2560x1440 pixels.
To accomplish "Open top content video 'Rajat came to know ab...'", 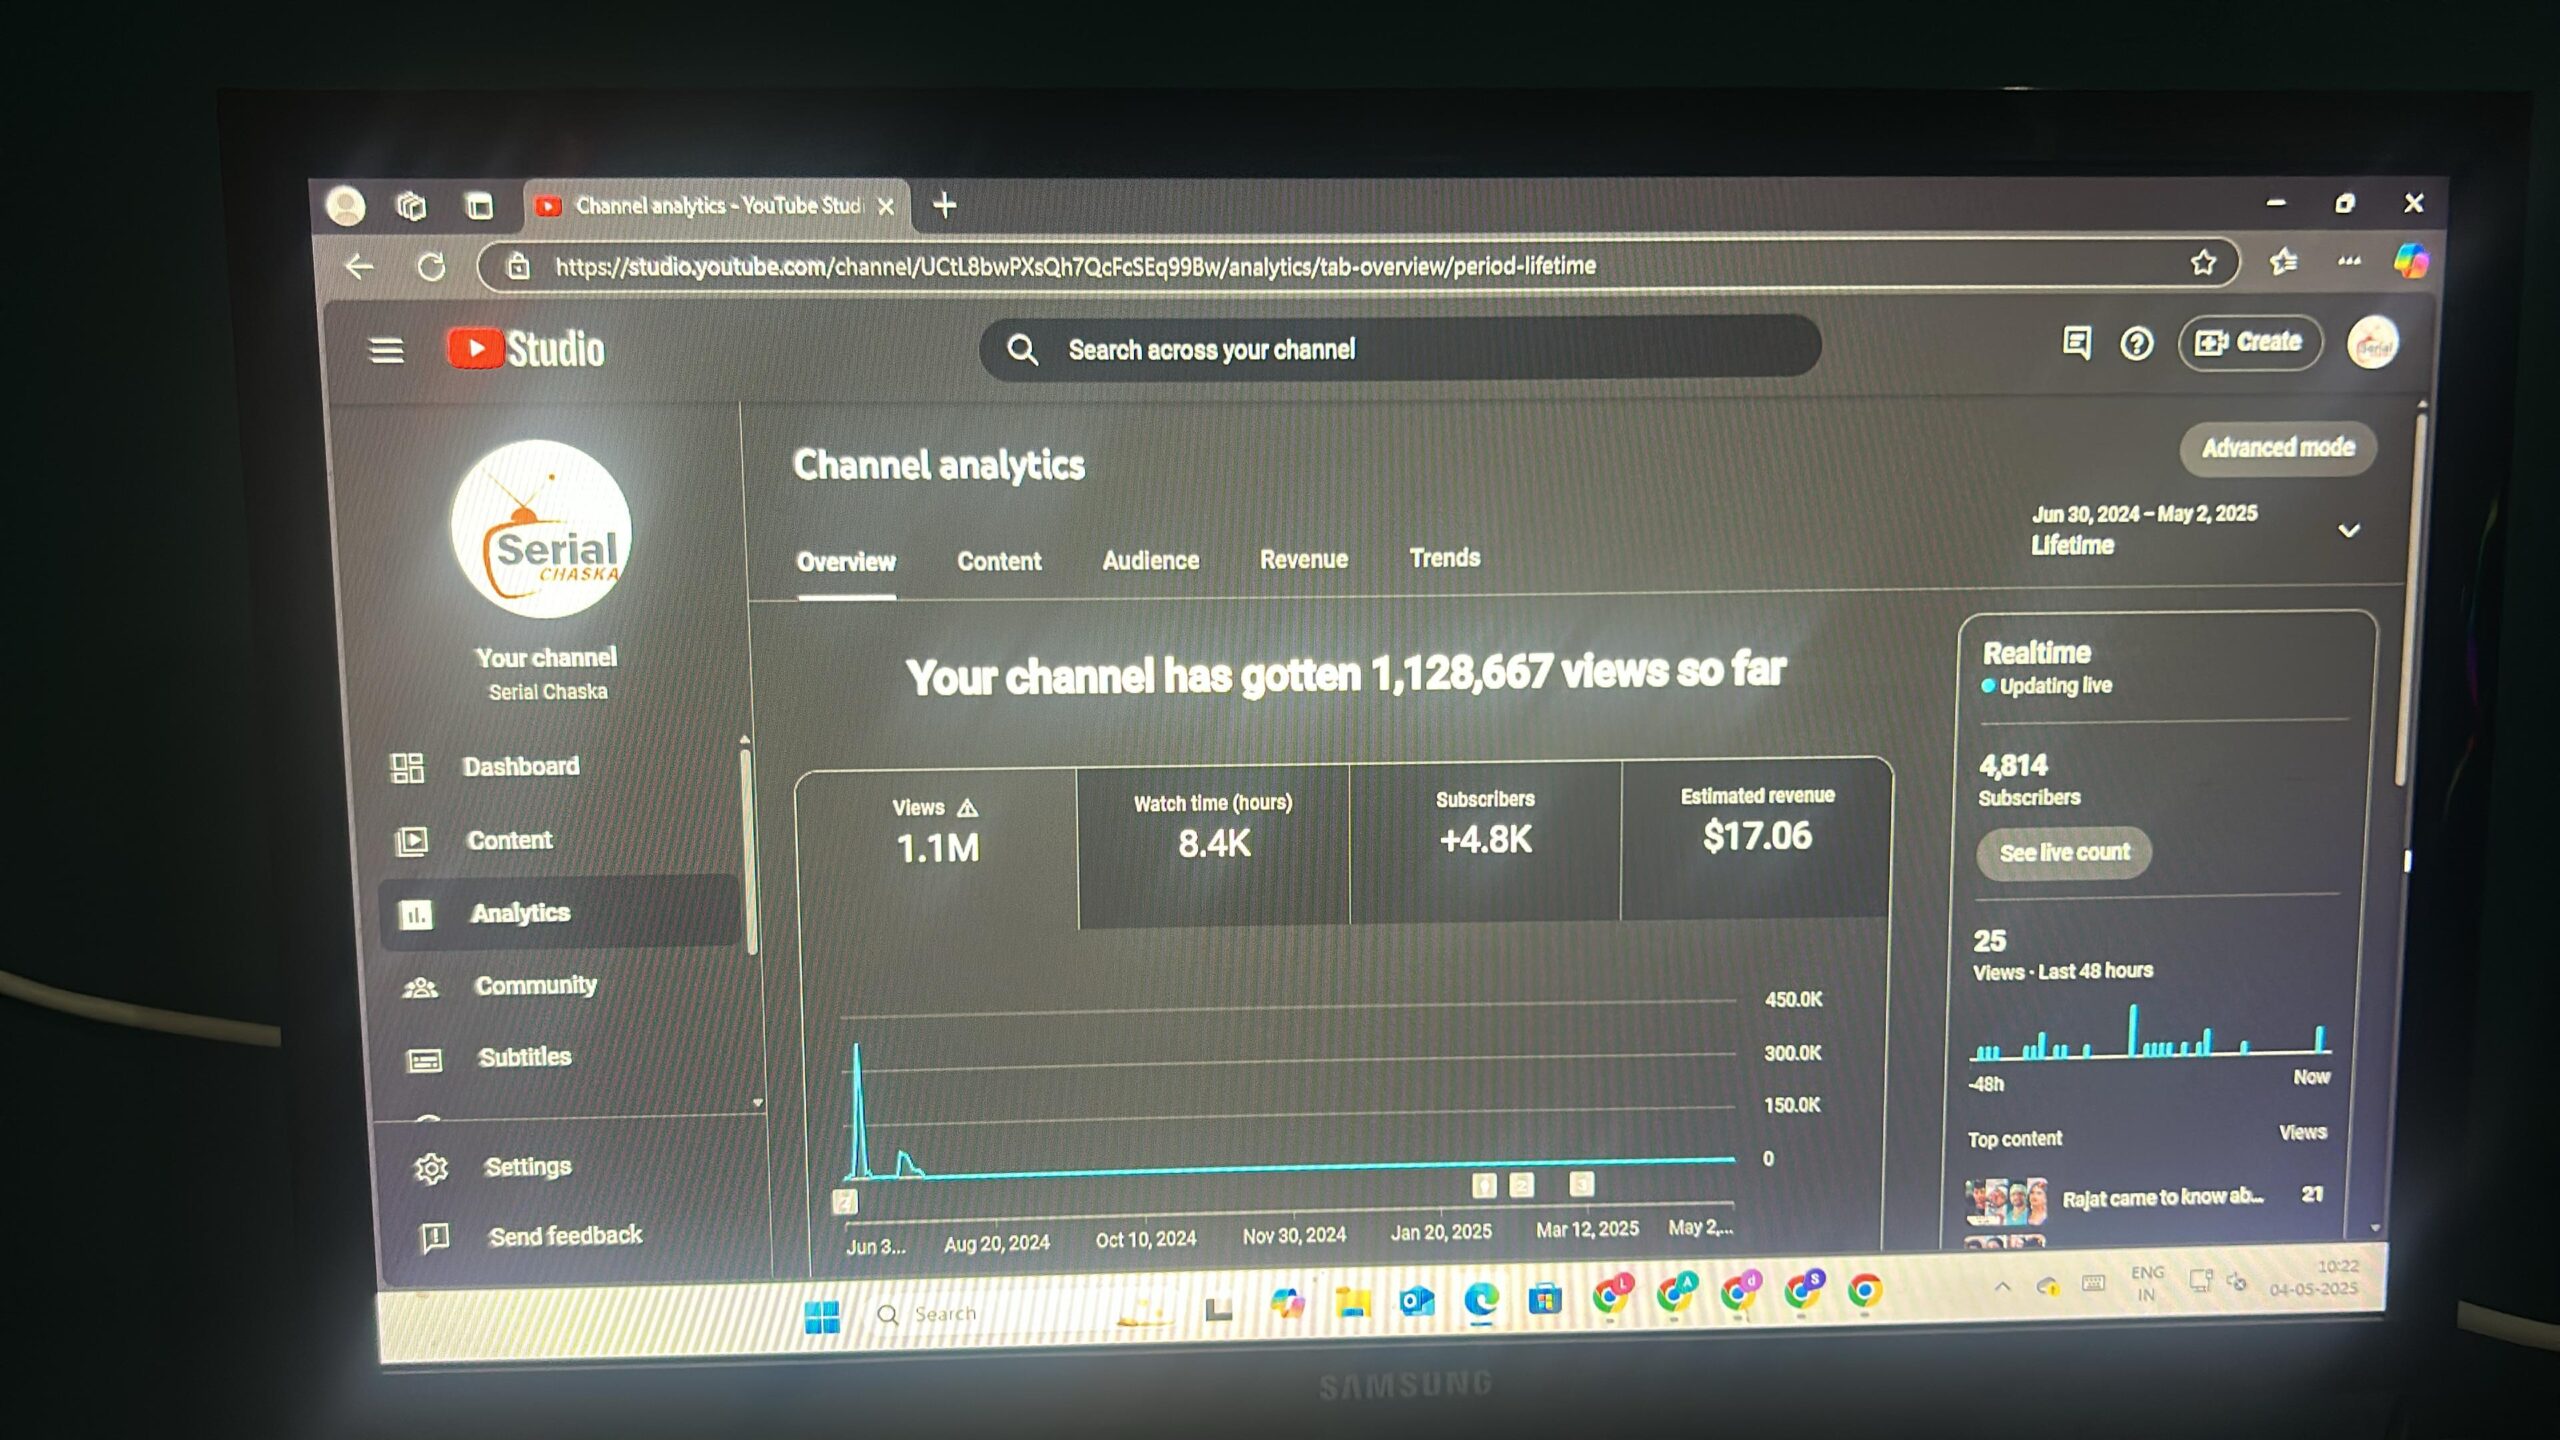I will click(x=2162, y=1198).
